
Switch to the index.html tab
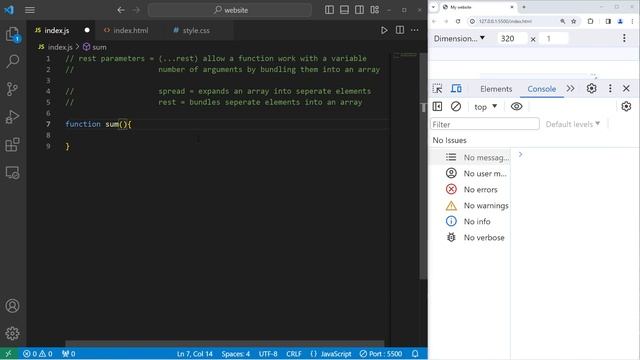(x=131, y=30)
